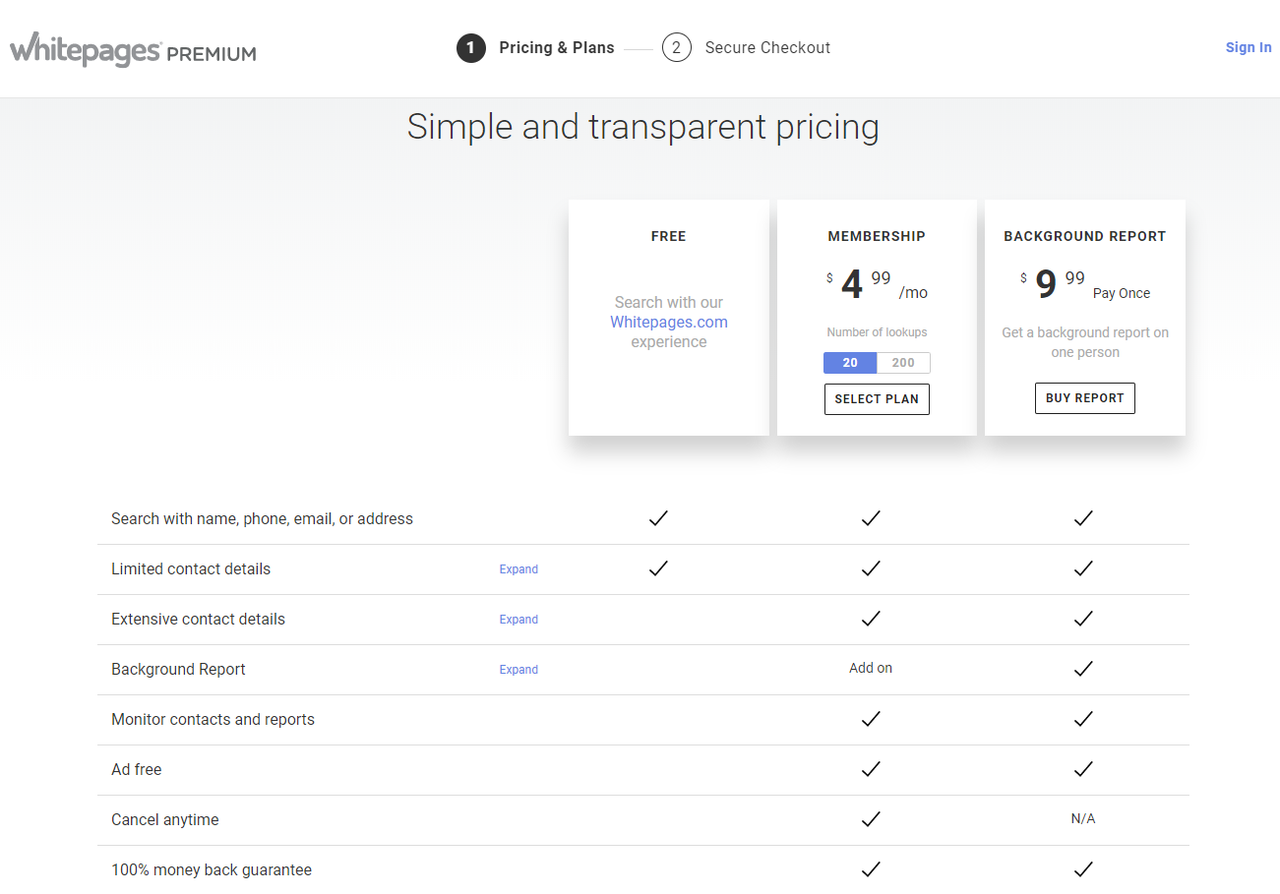Click Membership checkmark for Monitor contacts and reports
The width and height of the screenshot is (1280, 894).
pyautogui.click(x=871, y=718)
